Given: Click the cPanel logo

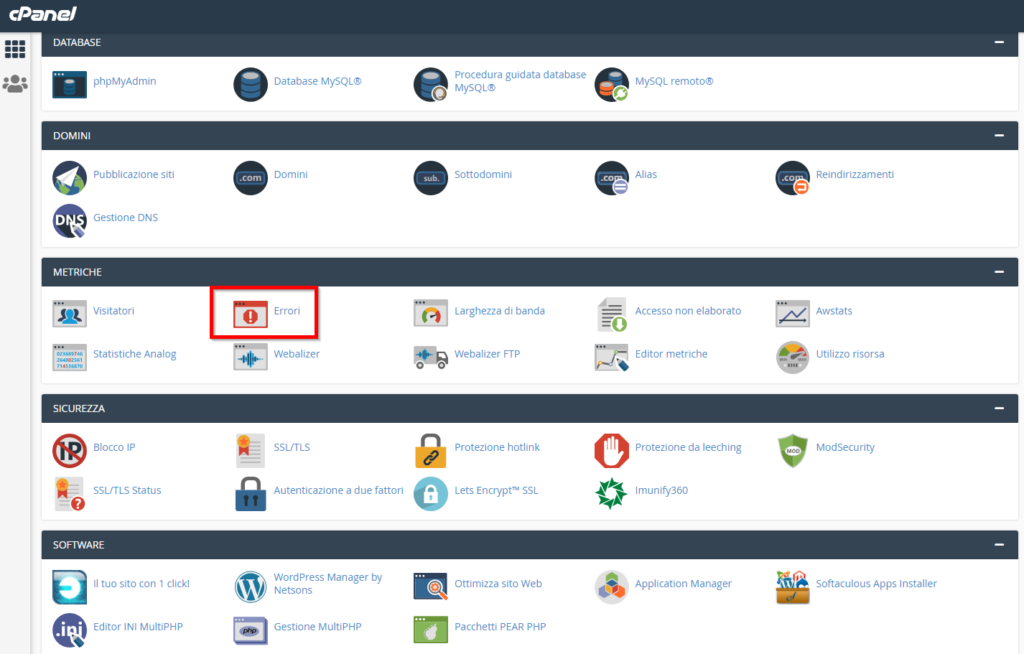Looking at the screenshot, I should 43,14.
